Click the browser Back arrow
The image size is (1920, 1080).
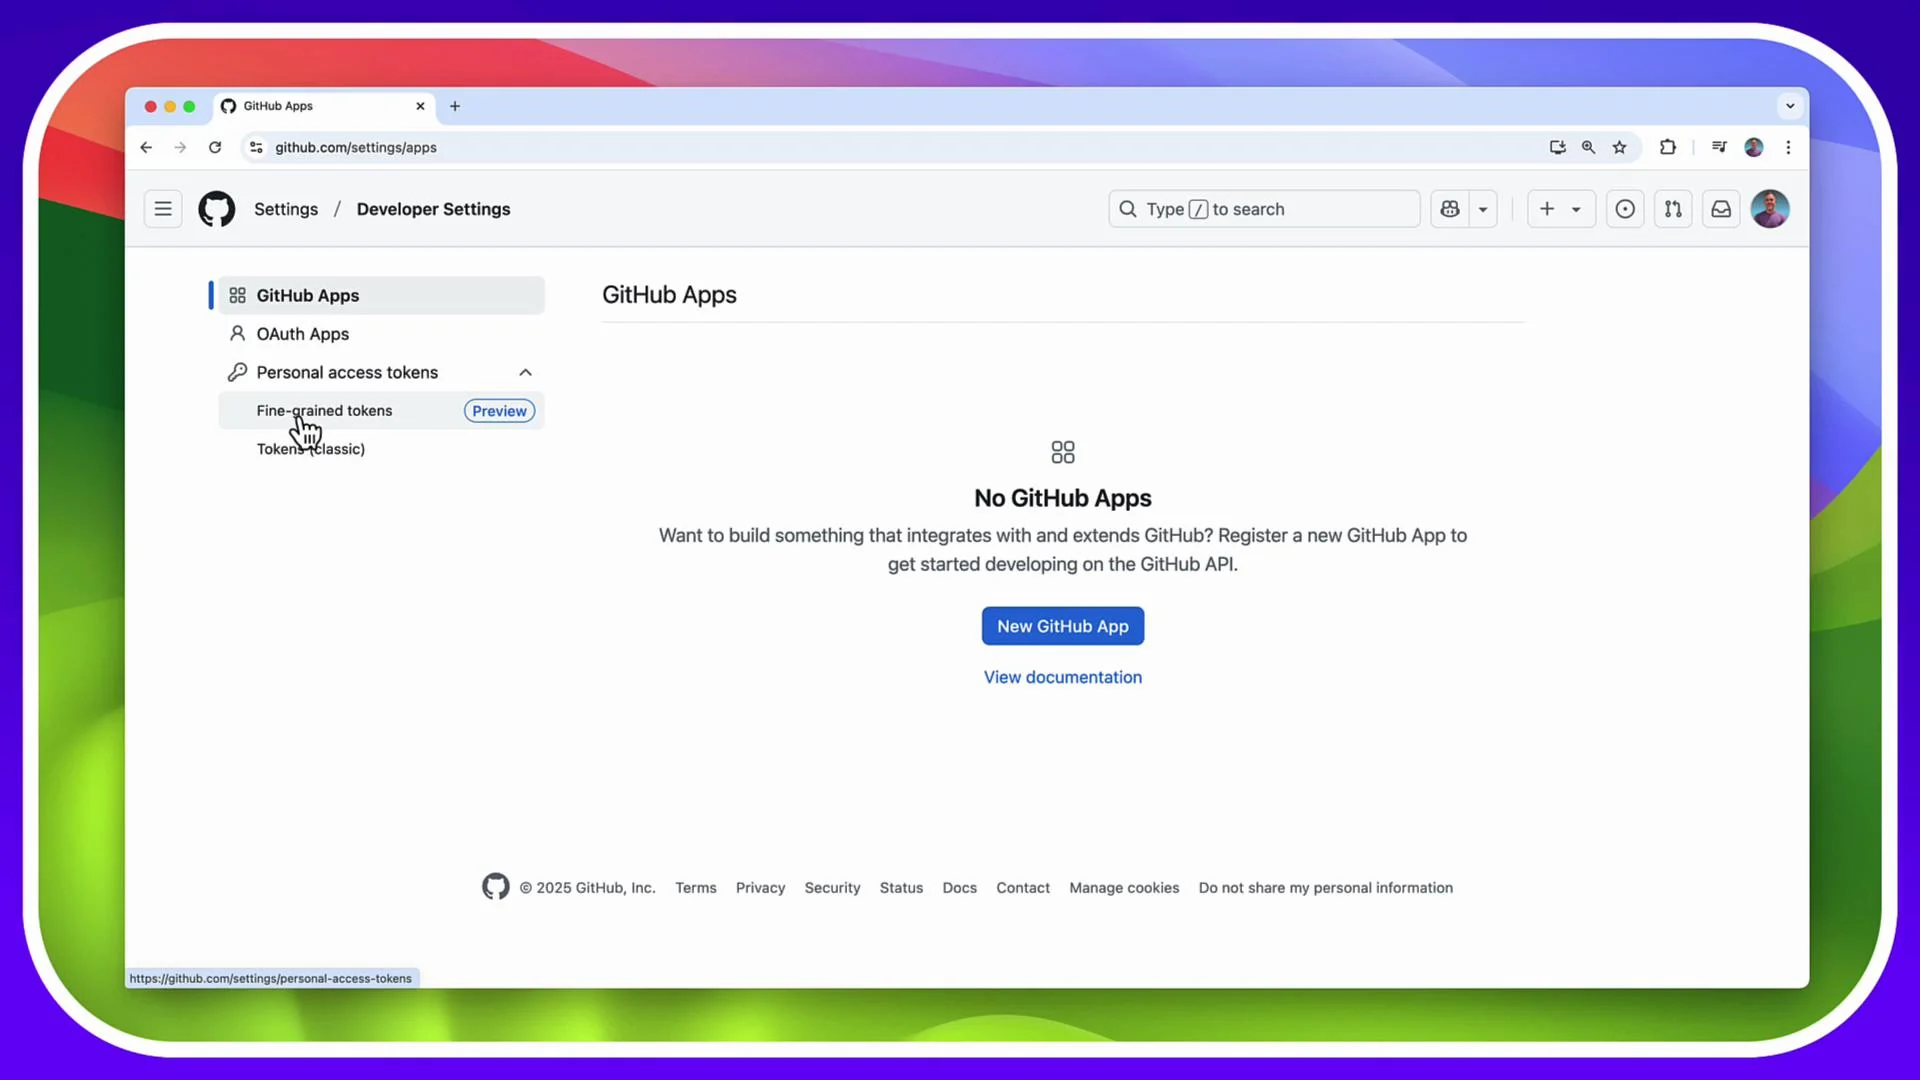point(146,147)
